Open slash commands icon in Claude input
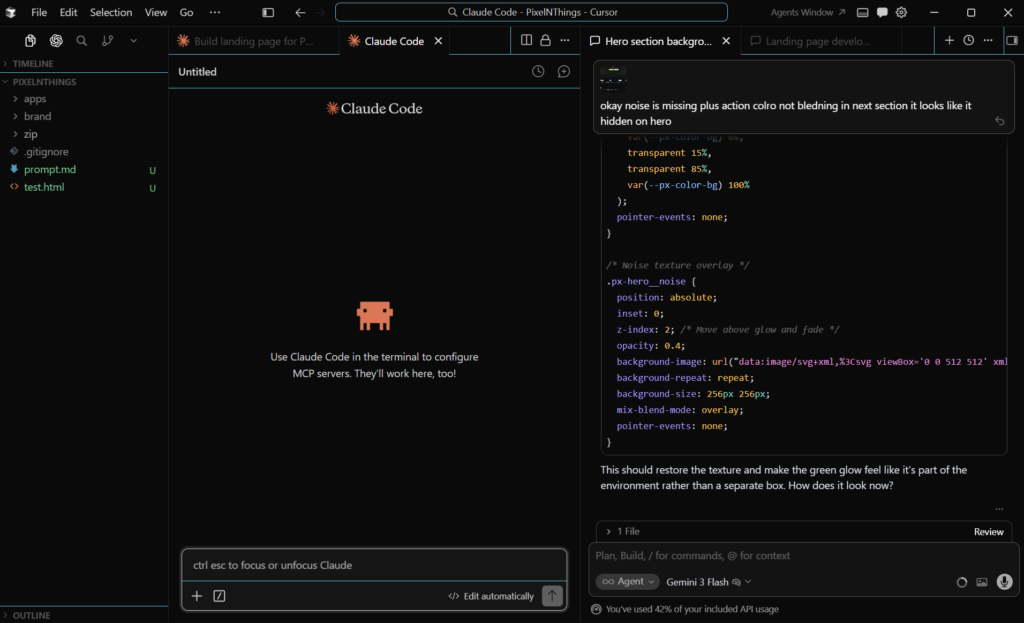1024x623 pixels. point(219,596)
